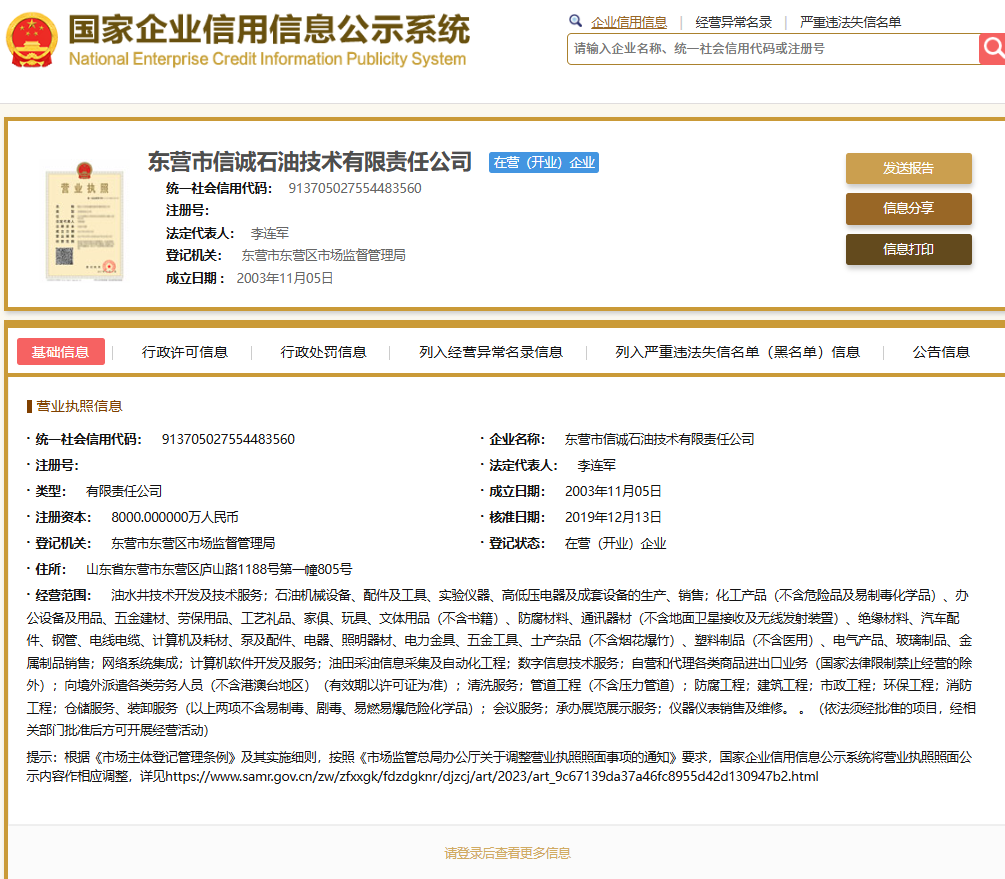Select the 经营异常名录 search tab
Image resolution: width=1005 pixels, height=879 pixels.
tap(733, 22)
